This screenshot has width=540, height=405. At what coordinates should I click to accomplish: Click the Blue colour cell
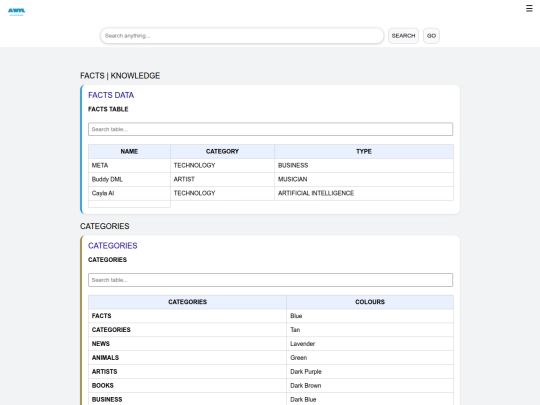370,316
